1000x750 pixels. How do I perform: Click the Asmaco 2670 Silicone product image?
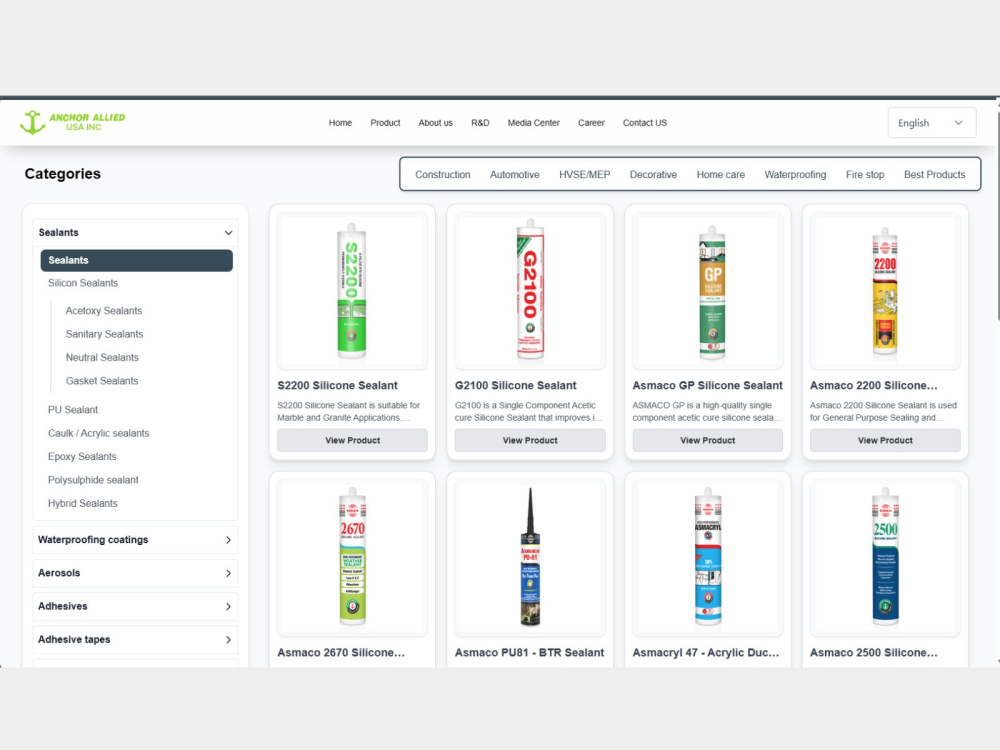pos(352,558)
